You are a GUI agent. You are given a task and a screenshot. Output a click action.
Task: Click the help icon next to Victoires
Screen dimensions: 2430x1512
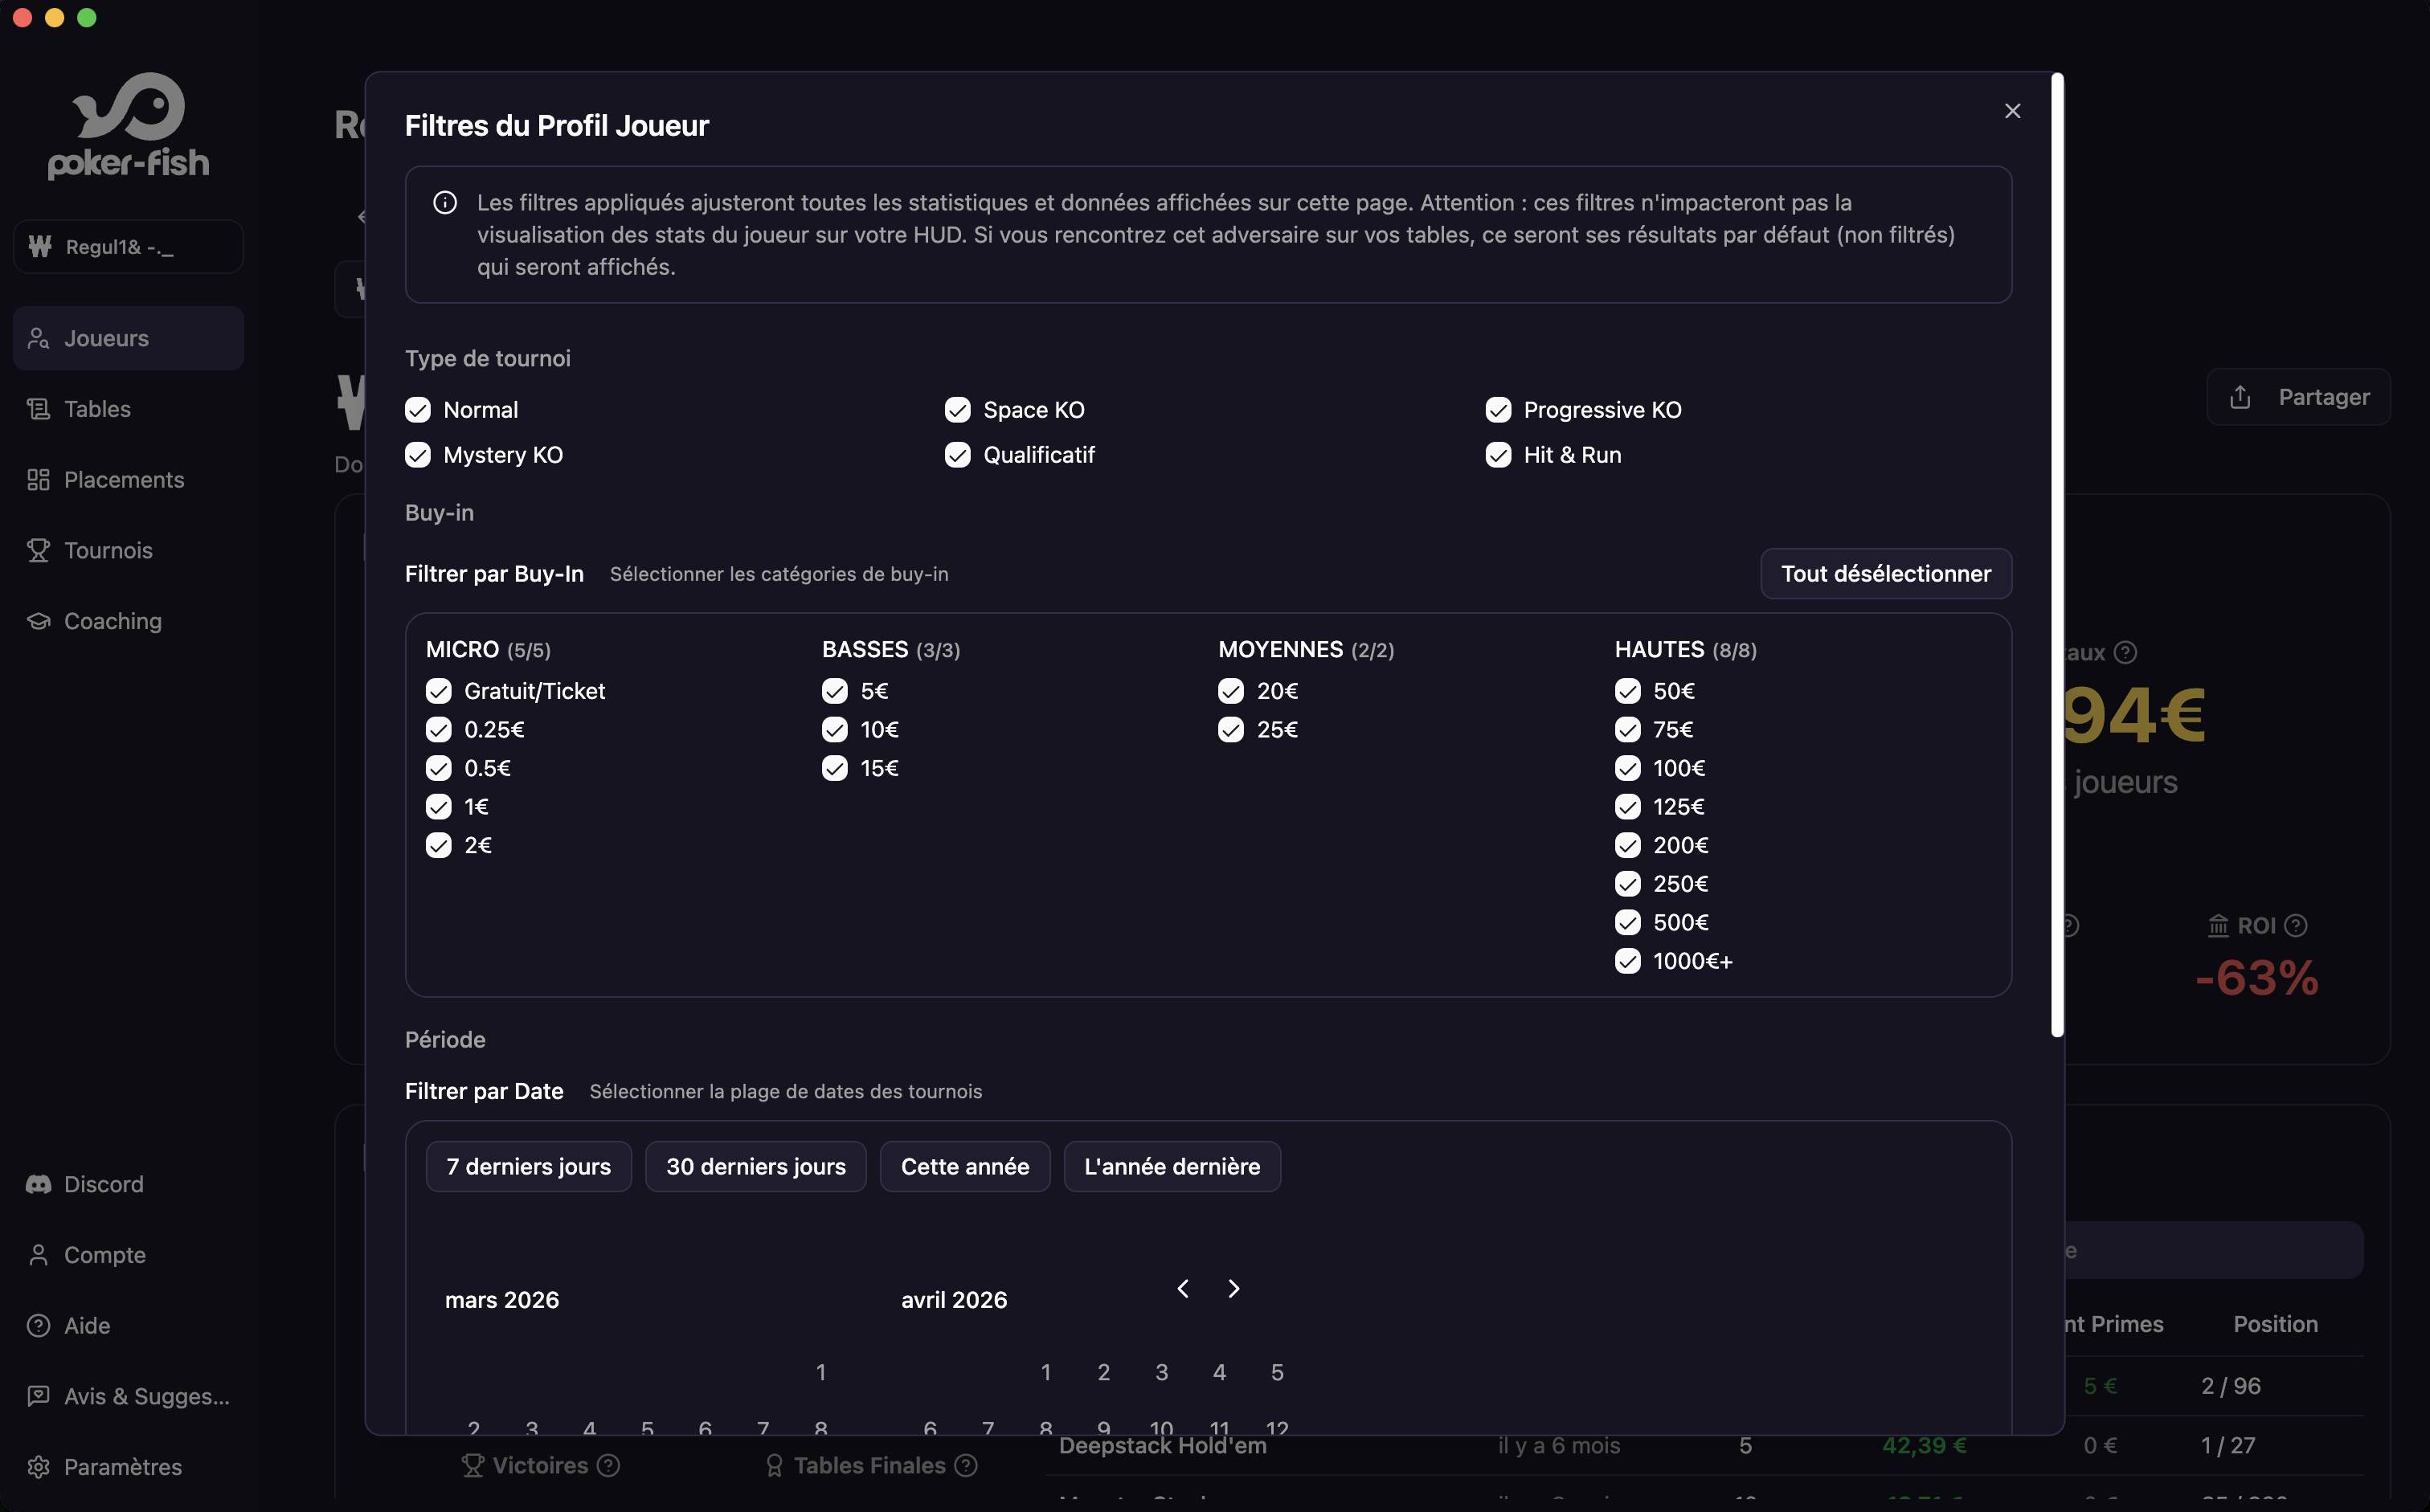pyautogui.click(x=608, y=1465)
